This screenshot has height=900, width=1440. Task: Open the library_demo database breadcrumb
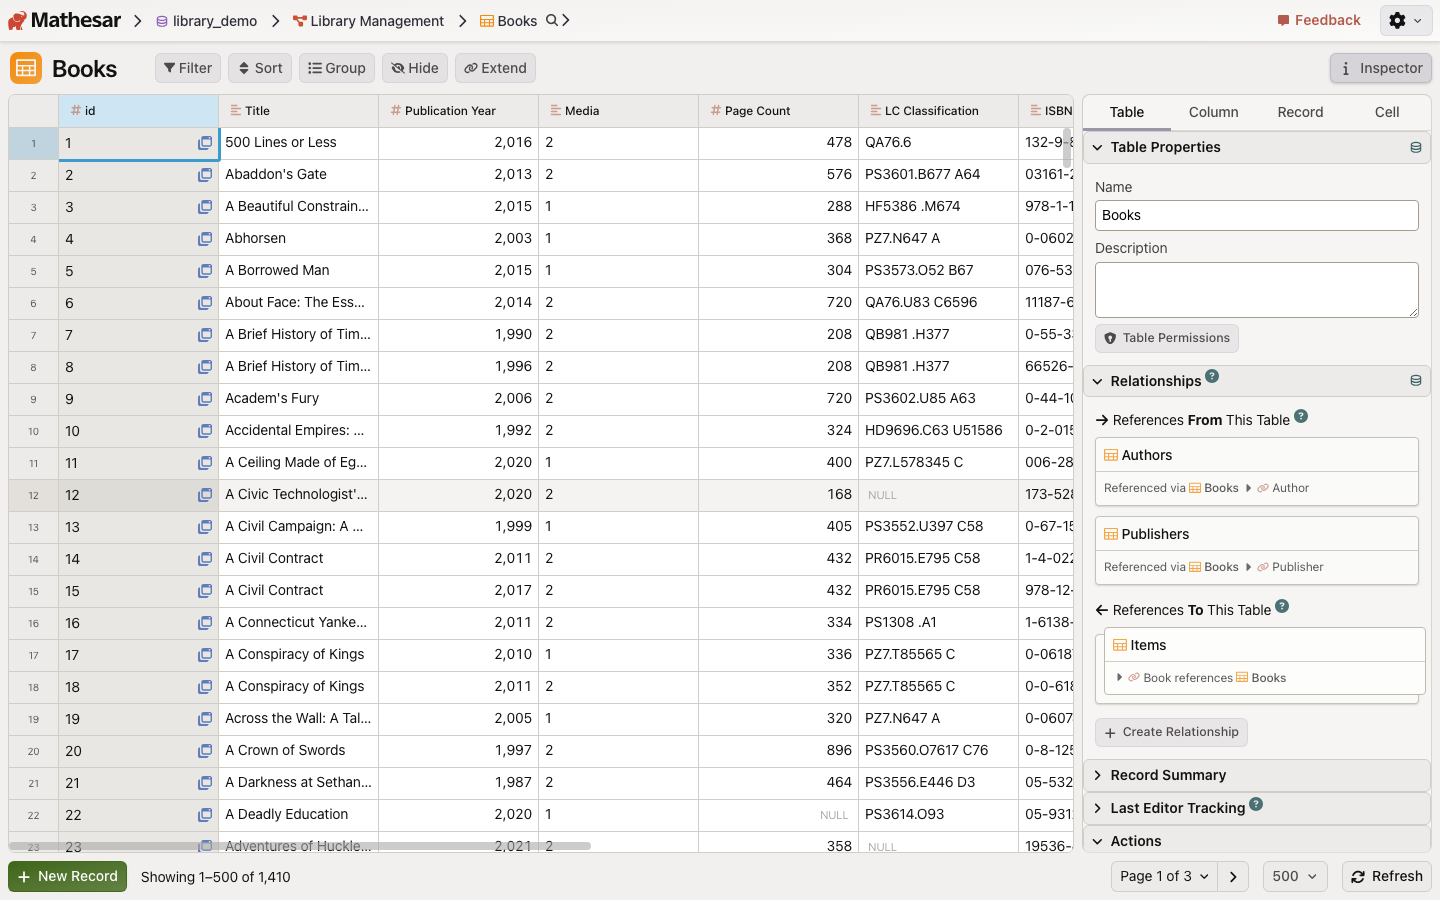point(207,21)
